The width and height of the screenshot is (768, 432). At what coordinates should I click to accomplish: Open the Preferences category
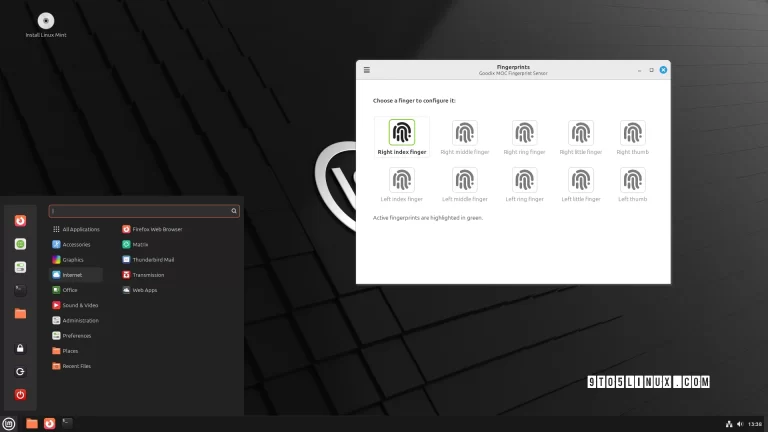pos(76,336)
